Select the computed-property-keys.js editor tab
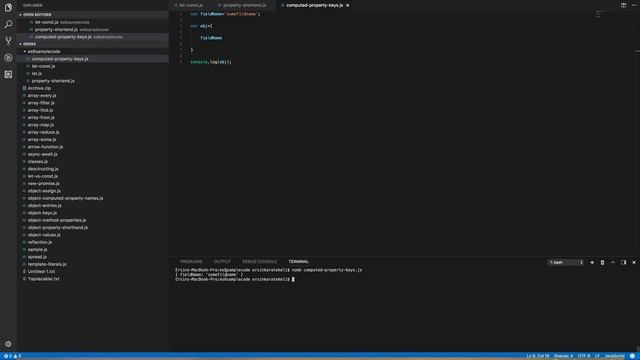The width and height of the screenshot is (640, 360). click(x=314, y=5)
